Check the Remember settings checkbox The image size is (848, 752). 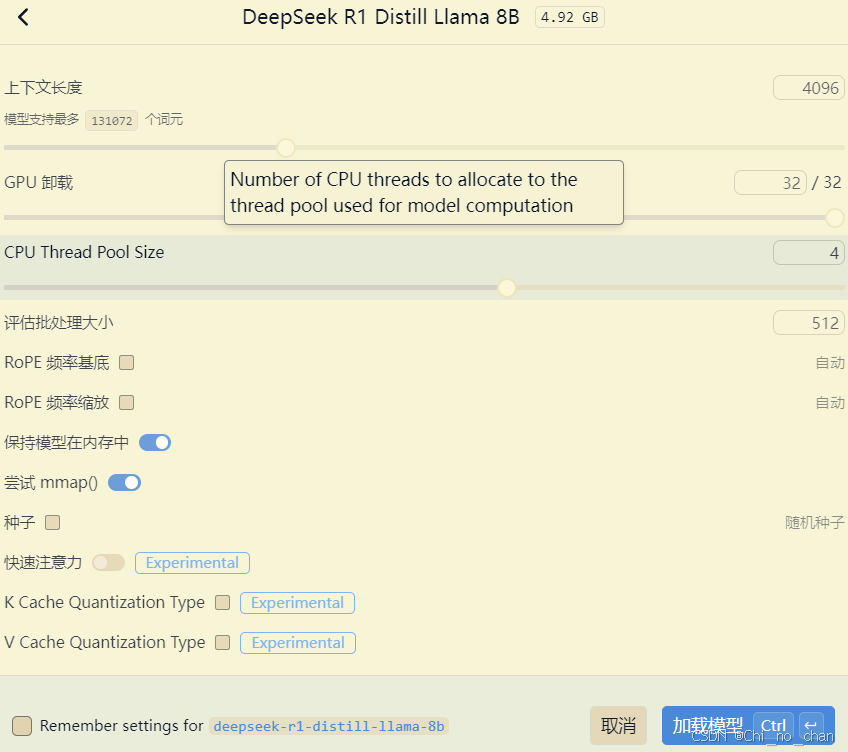pos(22,725)
